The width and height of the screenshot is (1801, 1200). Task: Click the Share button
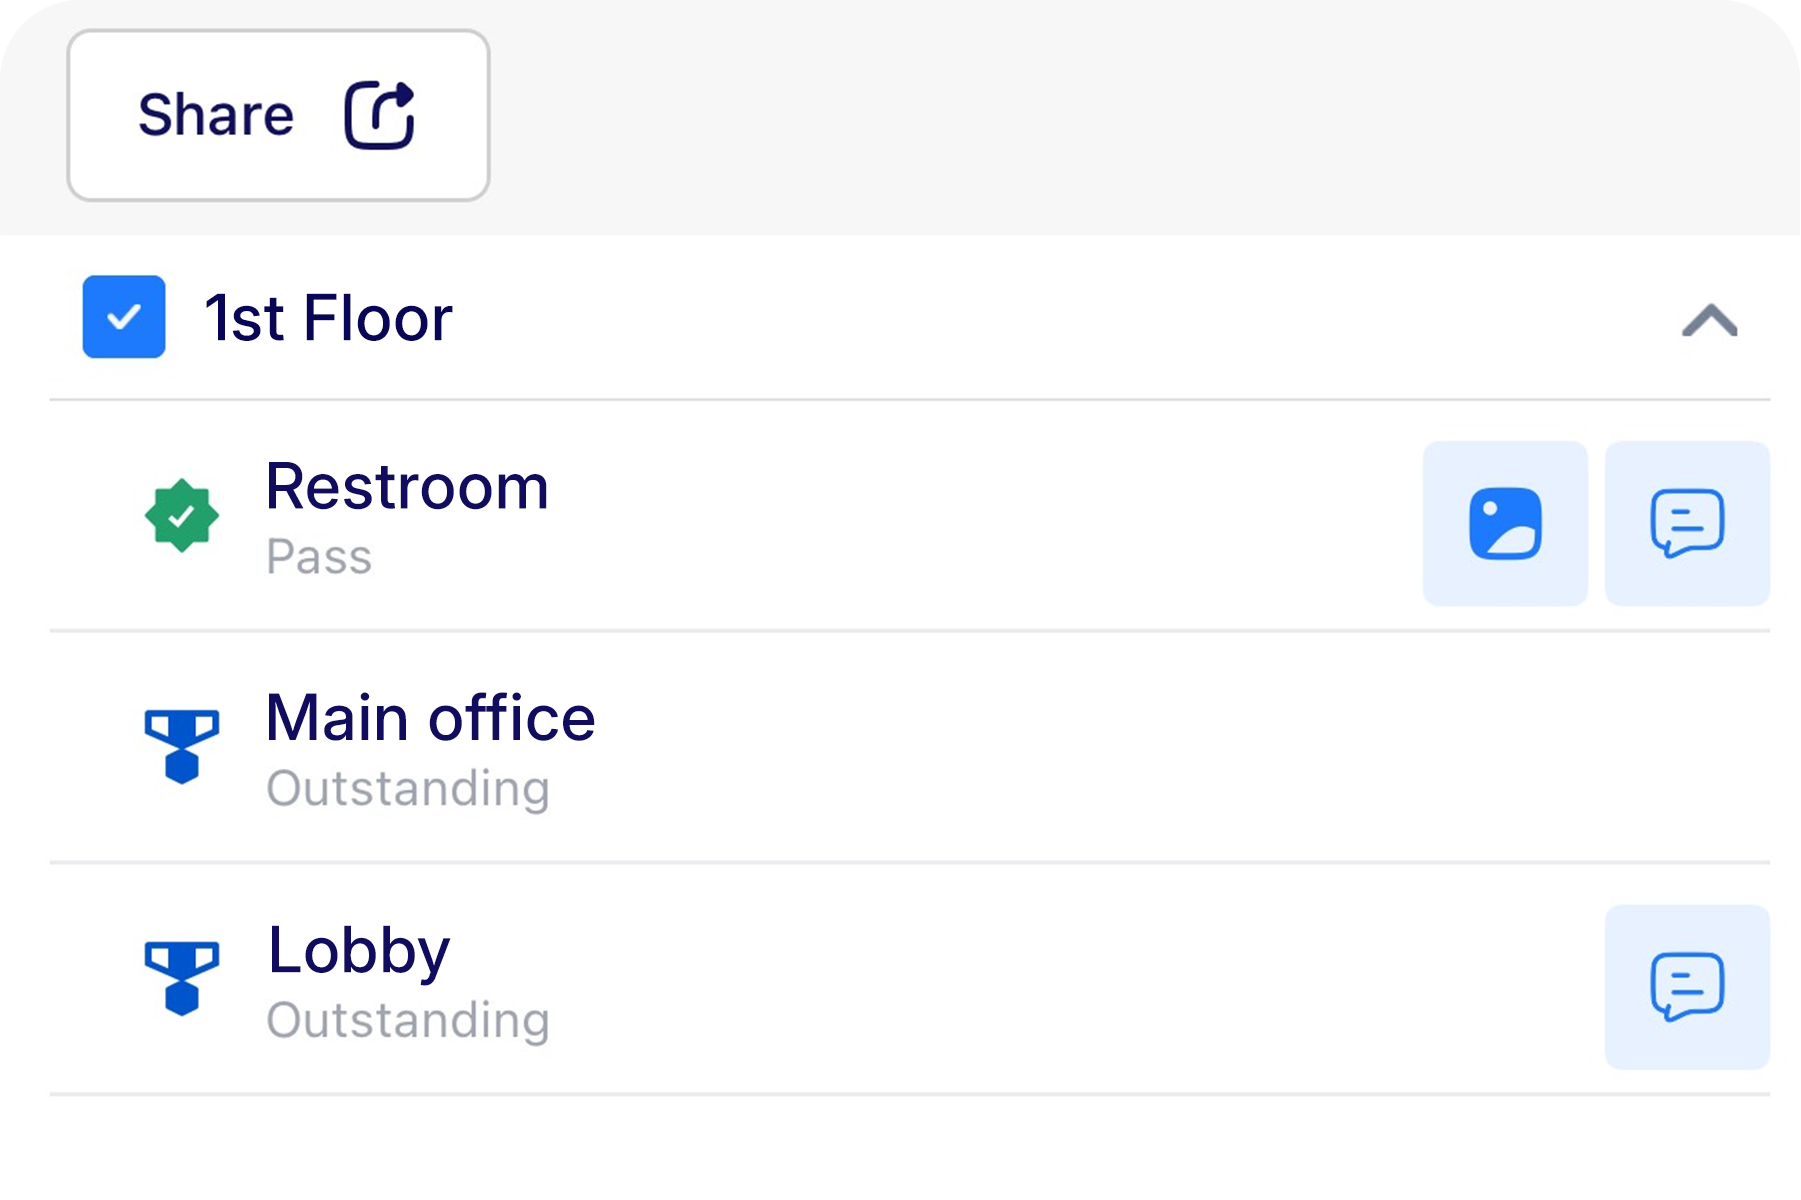(x=278, y=115)
